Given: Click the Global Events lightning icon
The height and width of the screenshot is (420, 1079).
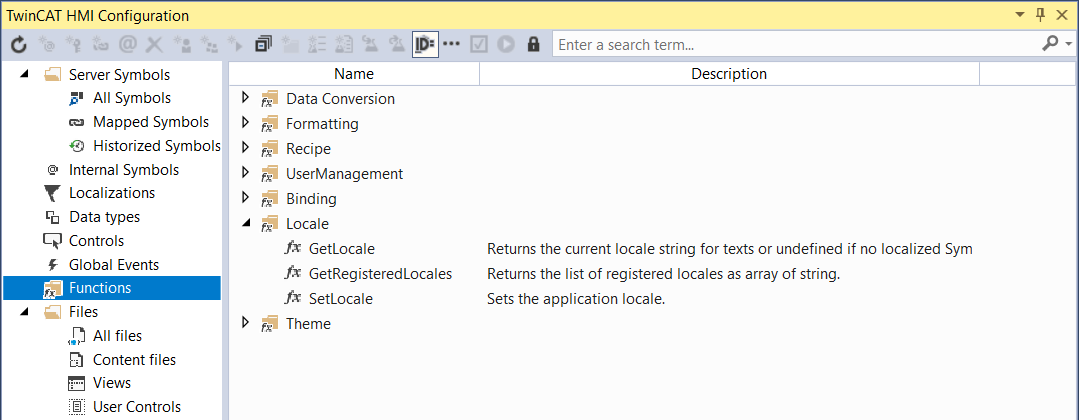Looking at the screenshot, I should point(52,265).
